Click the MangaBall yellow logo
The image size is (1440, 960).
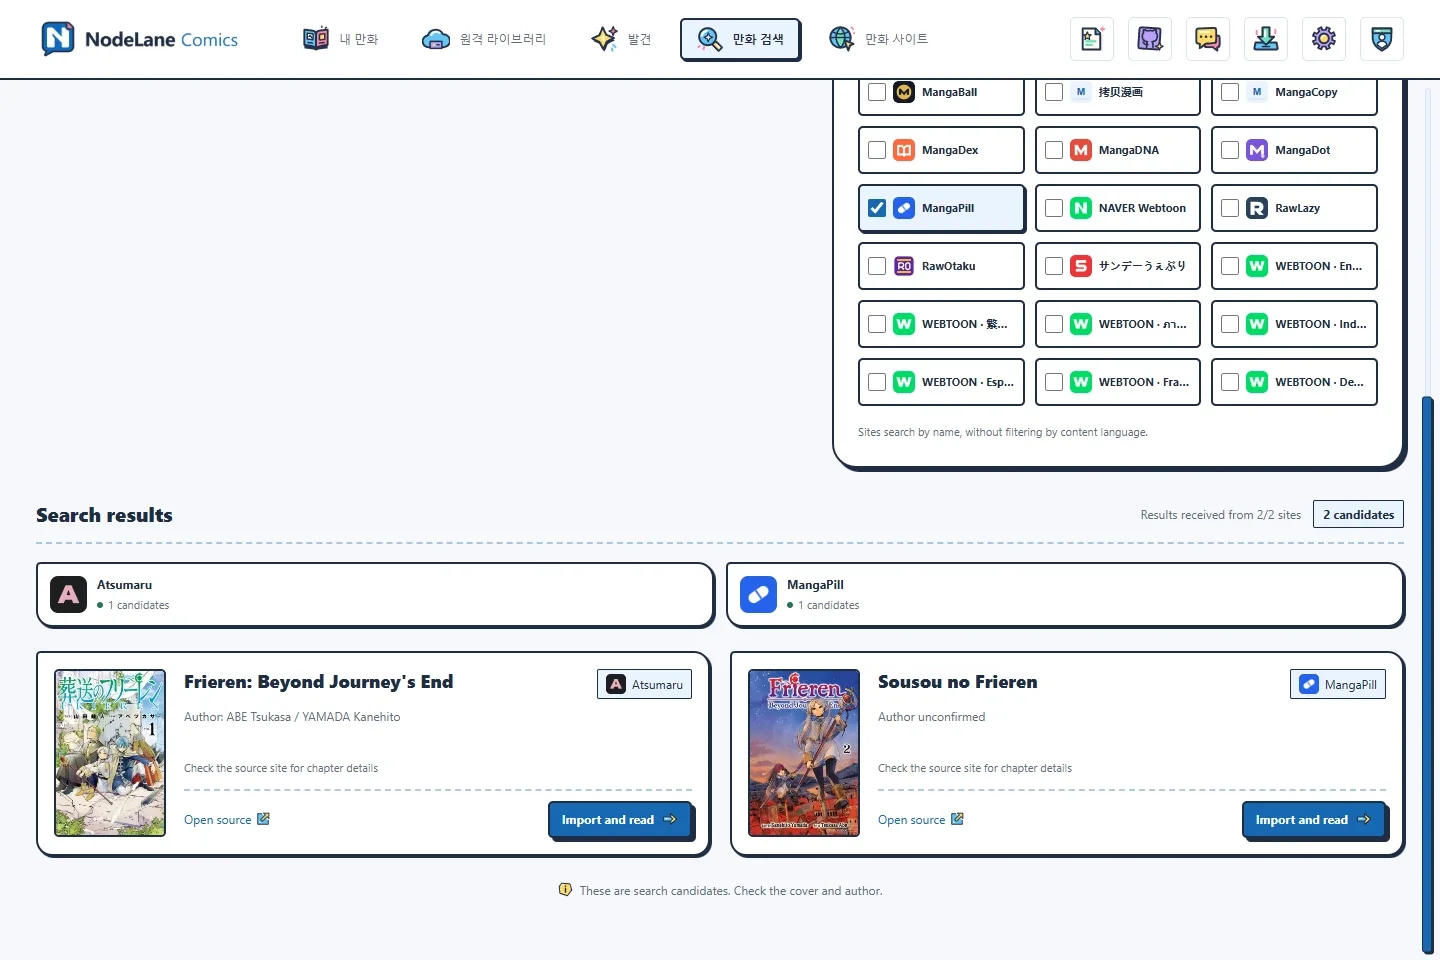click(904, 92)
